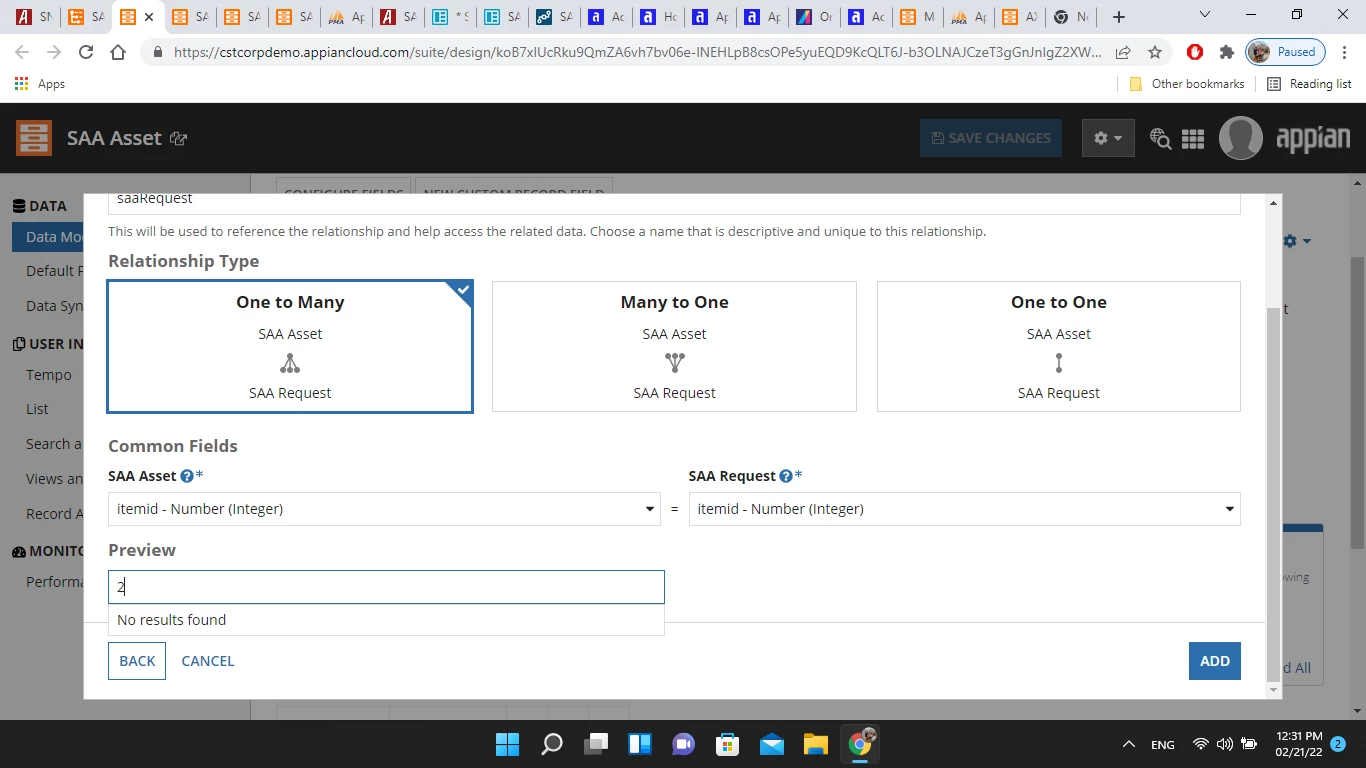This screenshot has width=1366, height=768.
Task: Select the One to Many relationship type
Action: 290,347
